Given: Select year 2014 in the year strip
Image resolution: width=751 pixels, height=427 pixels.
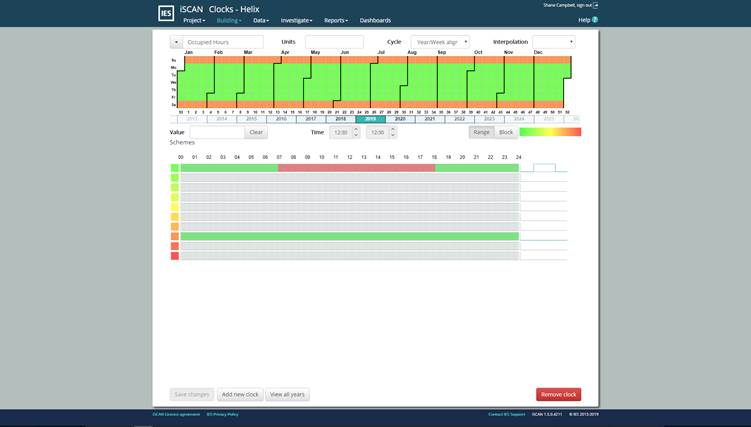Looking at the screenshot, I should pyautogui.click(x=222, y=119).
